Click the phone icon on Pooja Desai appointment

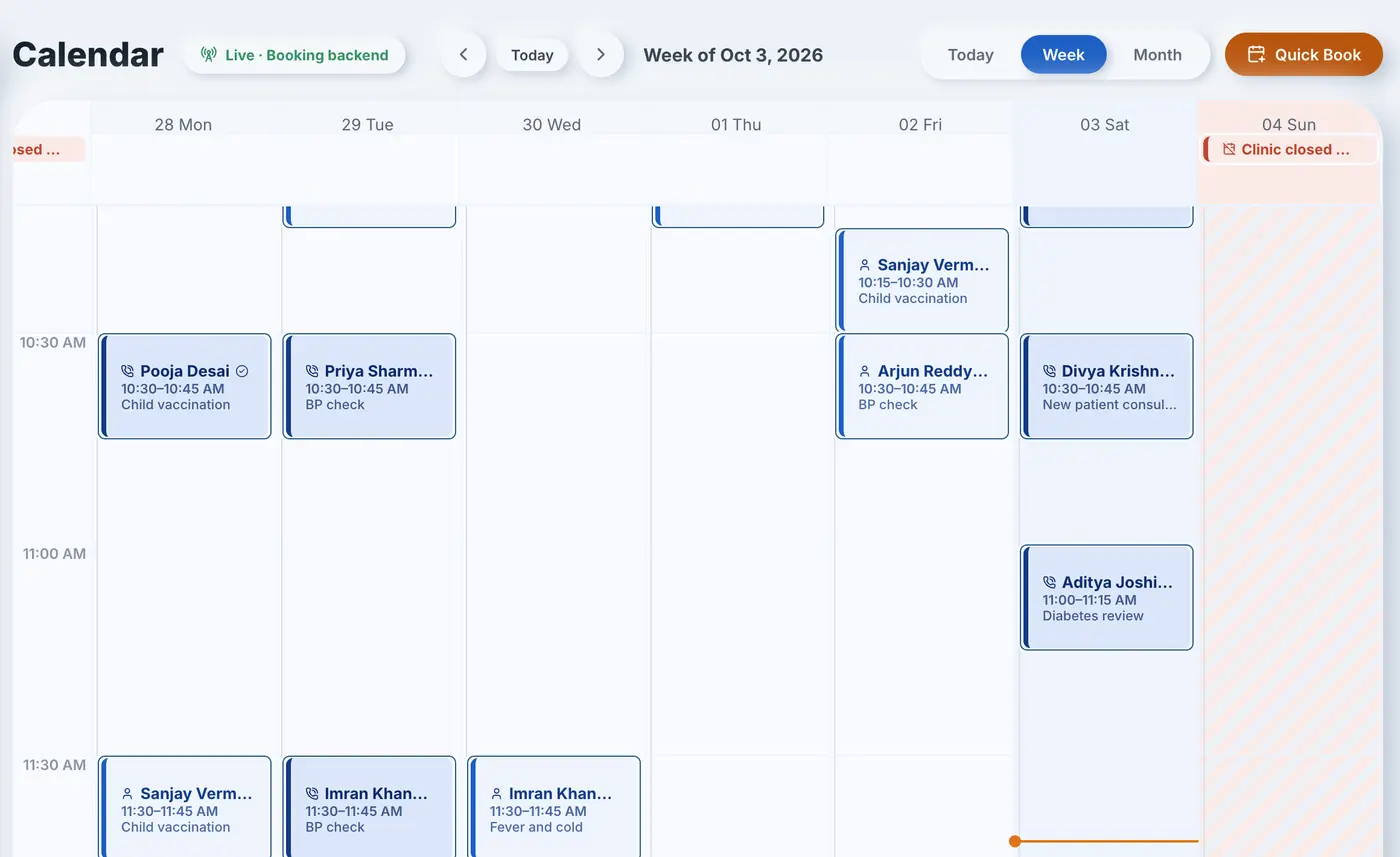pyautogui.click(x=127, y=371)
